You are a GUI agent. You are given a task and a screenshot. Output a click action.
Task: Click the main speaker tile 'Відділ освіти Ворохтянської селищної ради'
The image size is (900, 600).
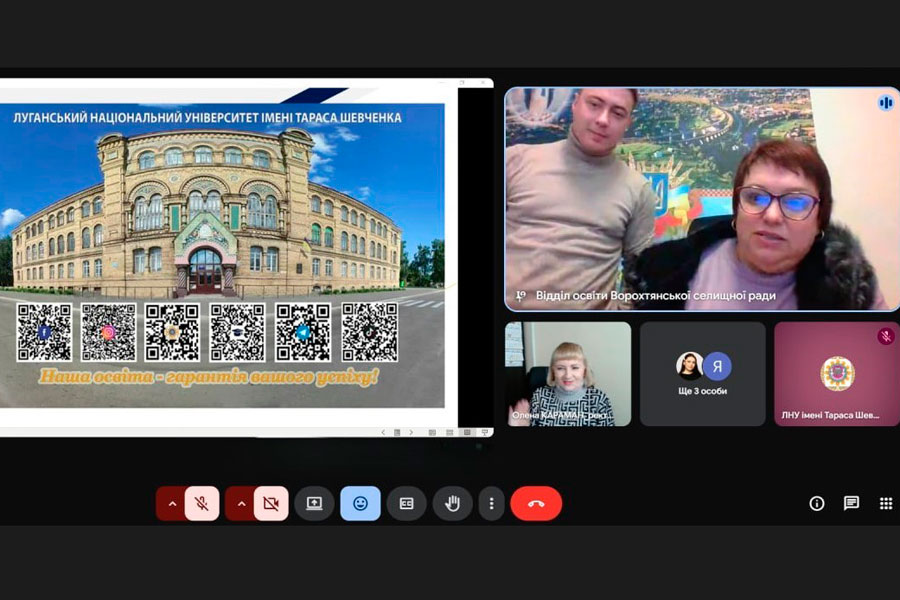point(702,199)
